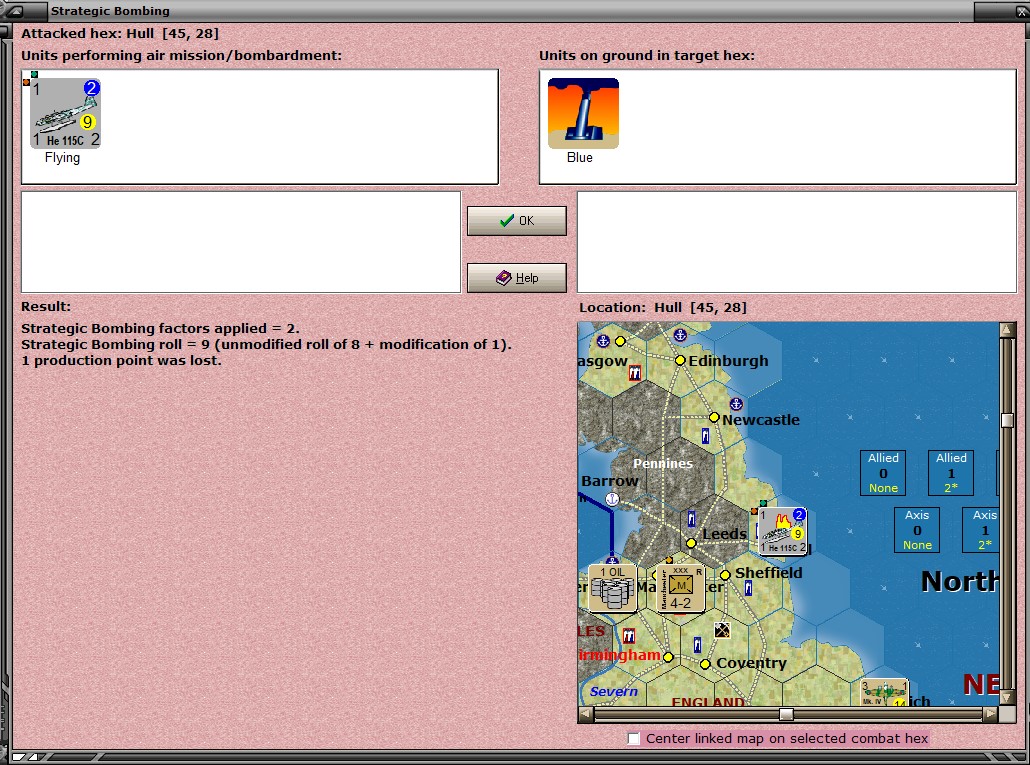Click the 'Strategic Bombing roll = 9' result line
Screen dimensions: 1030x765
(266, 345)
